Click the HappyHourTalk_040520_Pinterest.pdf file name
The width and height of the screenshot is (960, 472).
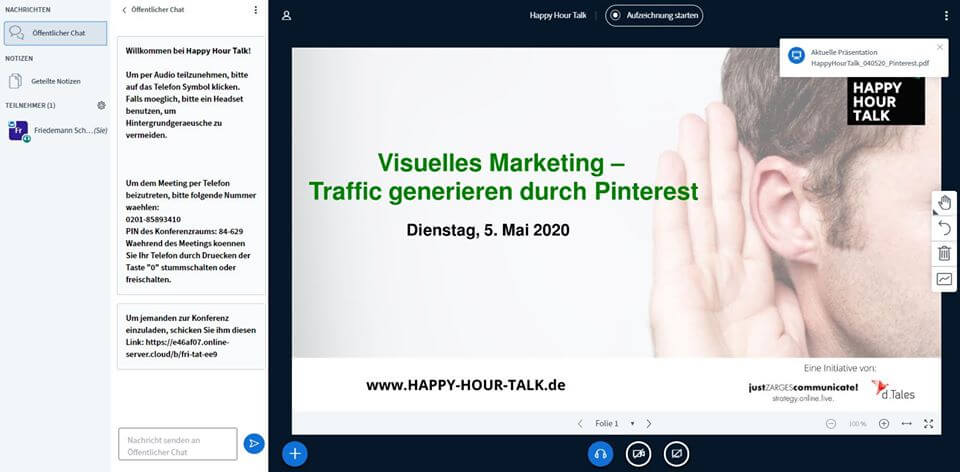click(x=870, y=62)
